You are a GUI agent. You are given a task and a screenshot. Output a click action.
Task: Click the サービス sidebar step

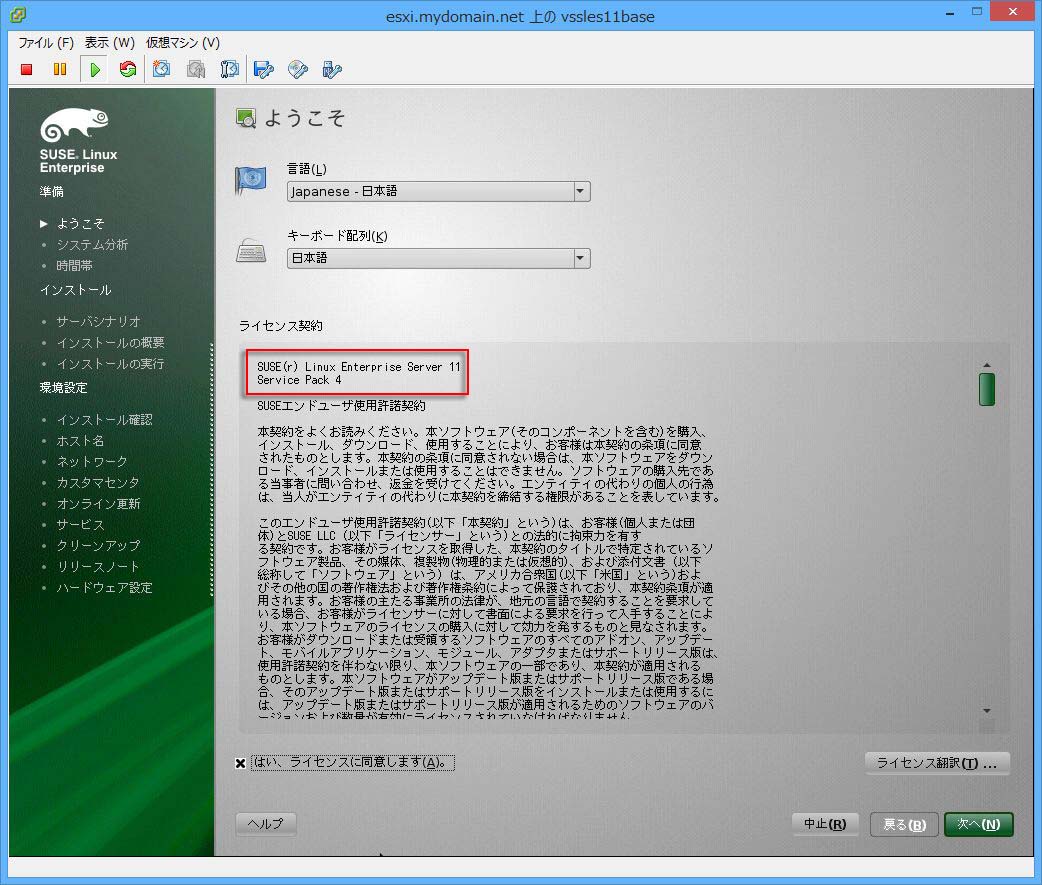click(x=80, y=525)
